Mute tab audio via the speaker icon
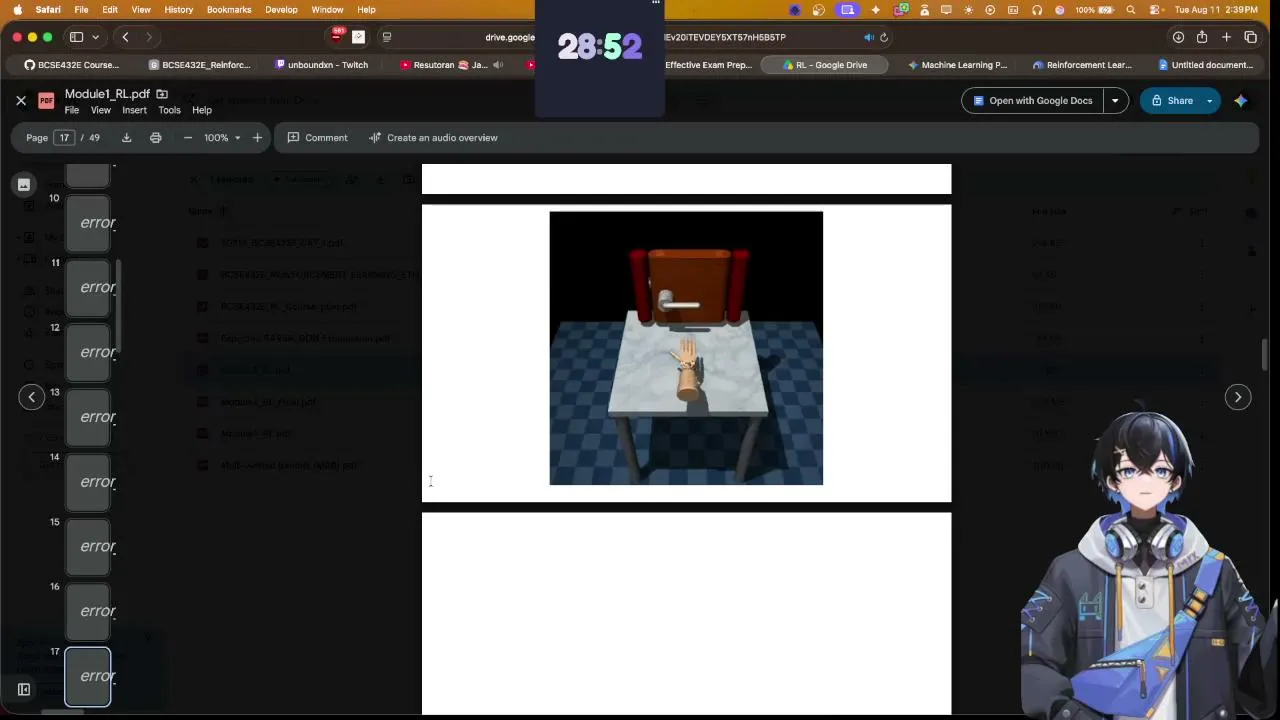This screenshot has height=720, width=1280. (868, 37)
